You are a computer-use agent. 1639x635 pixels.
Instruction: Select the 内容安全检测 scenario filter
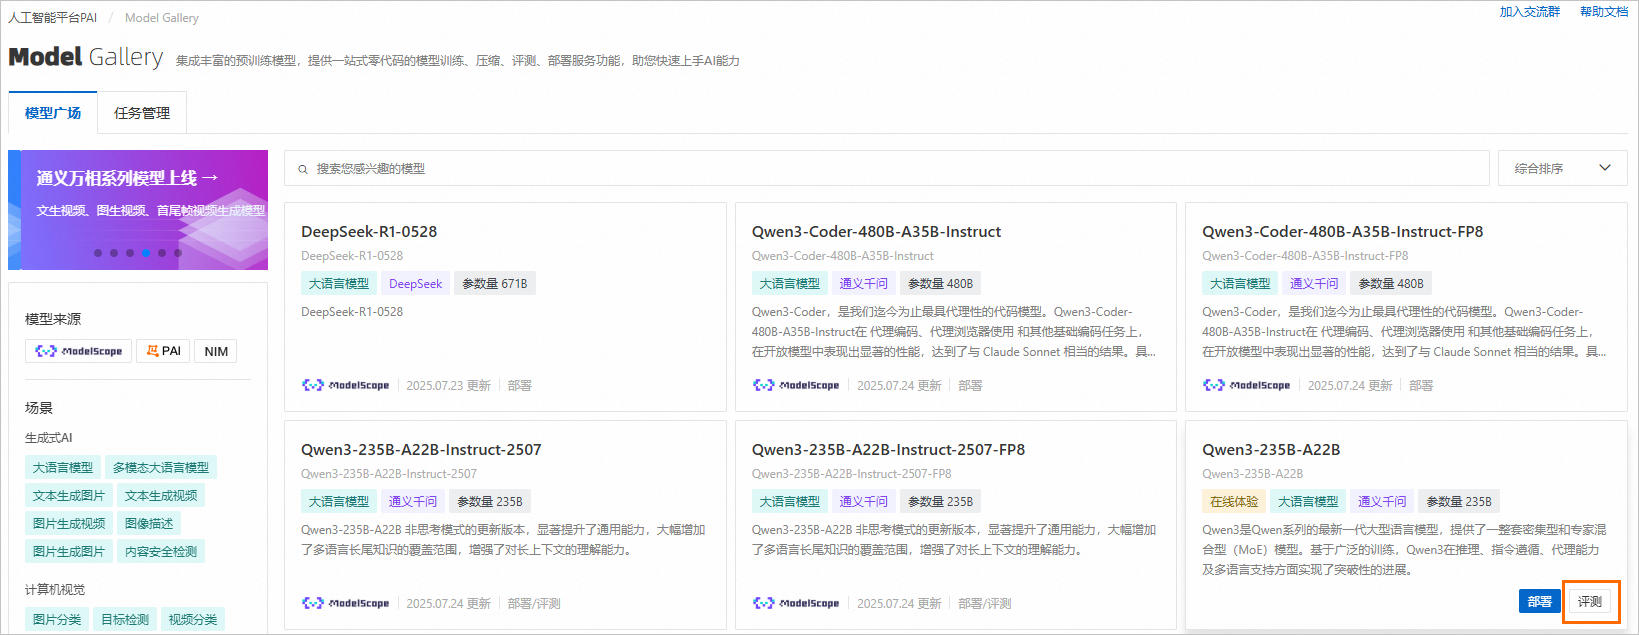tap(161, 551)
